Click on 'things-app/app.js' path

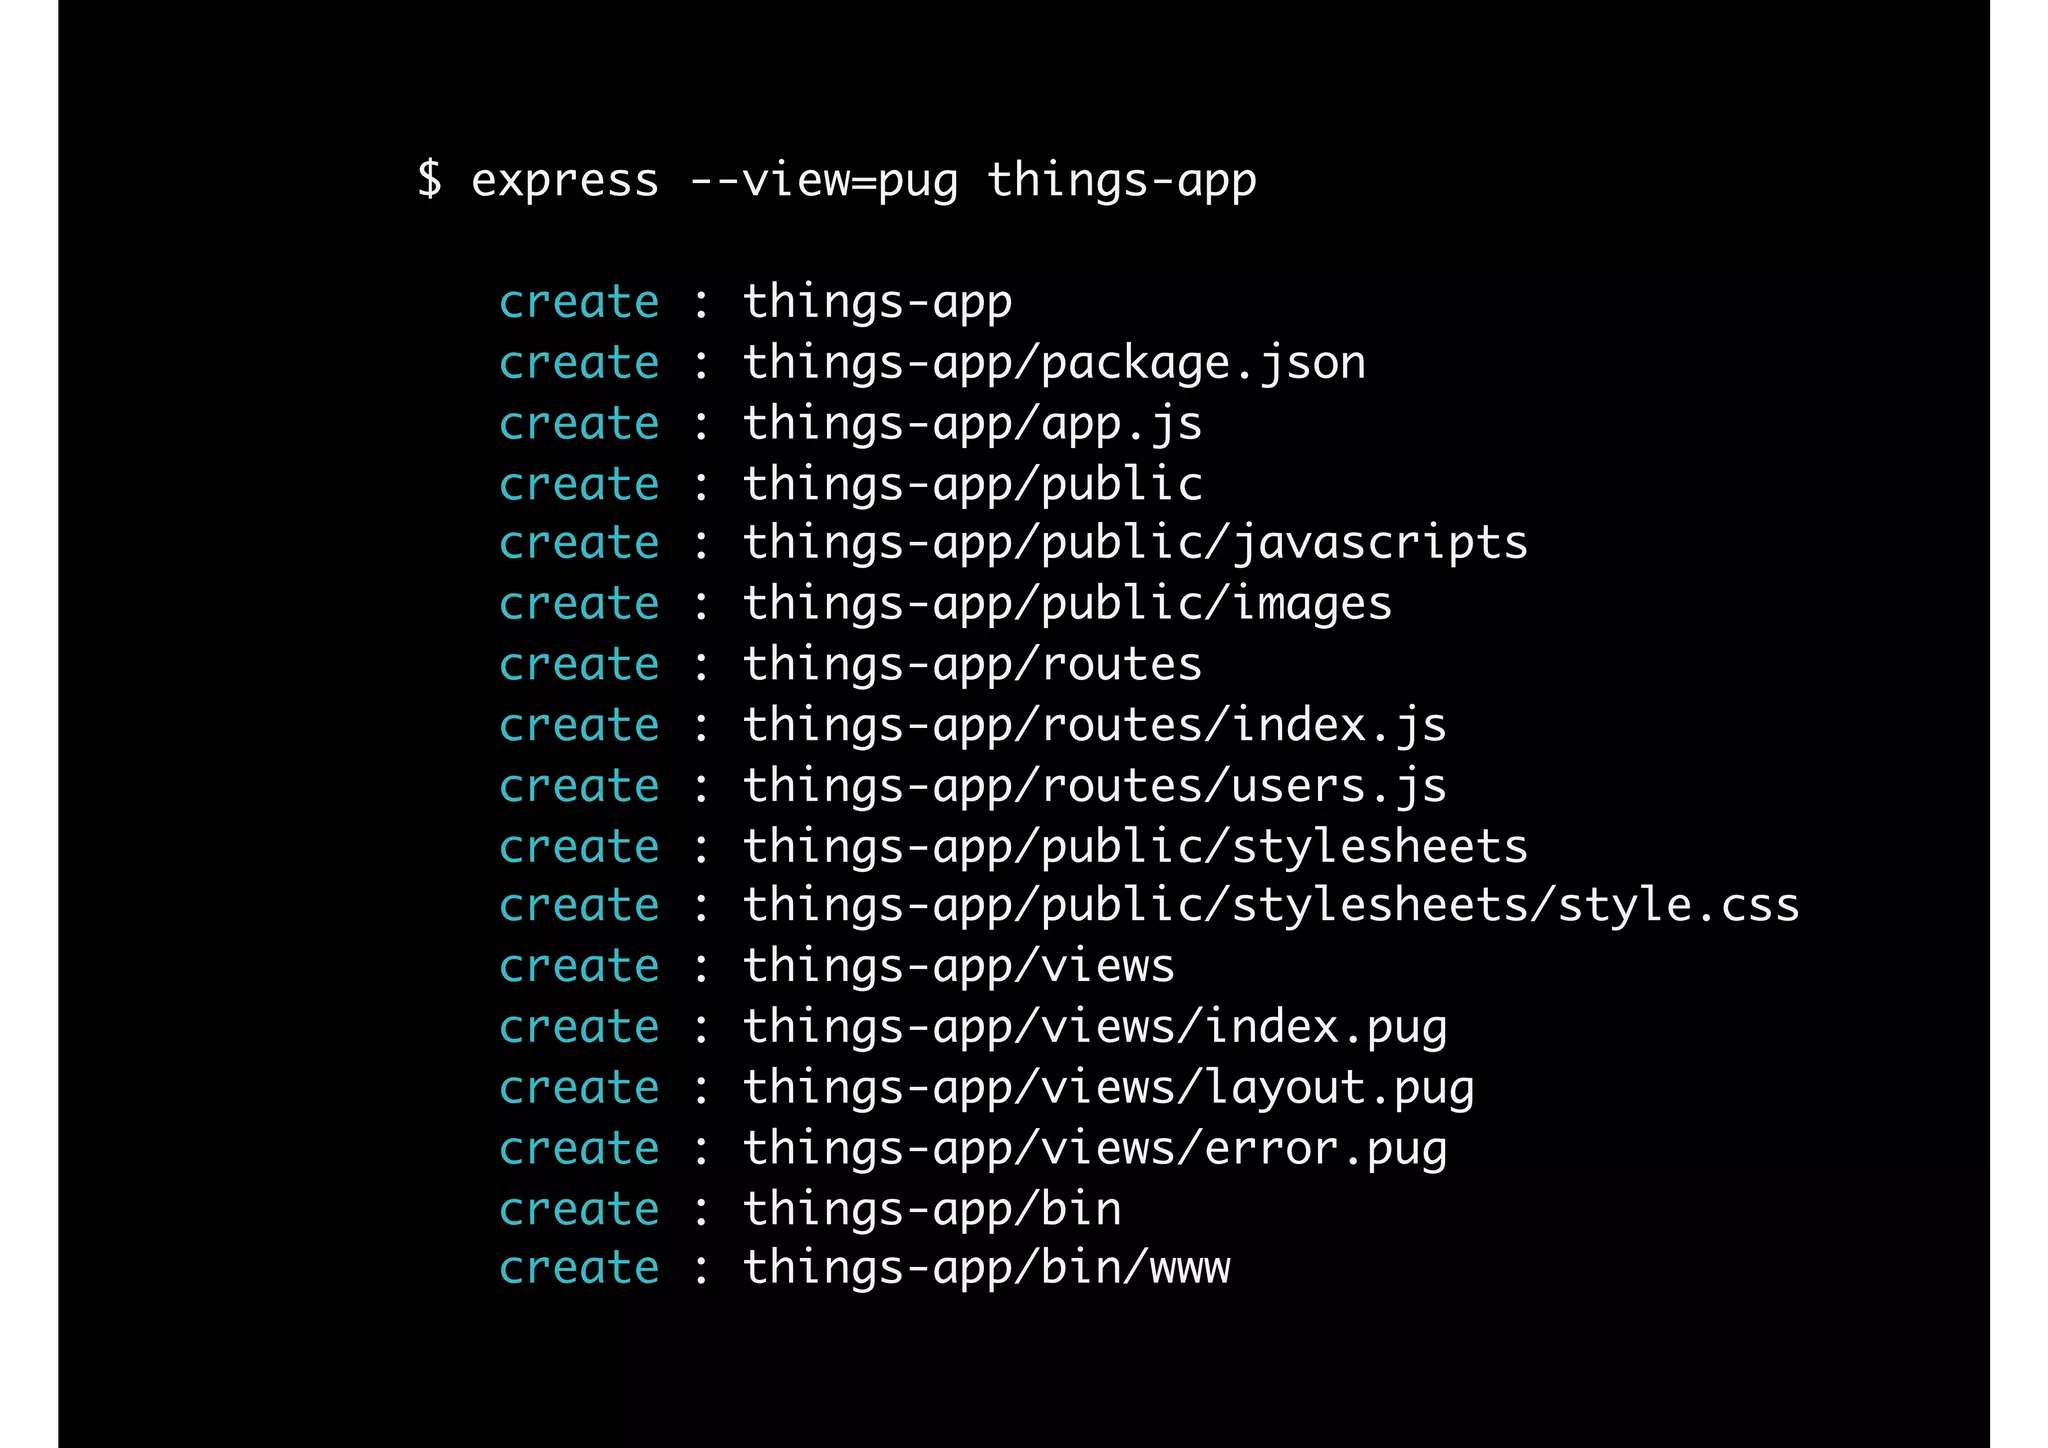click(x=972, y=423)
